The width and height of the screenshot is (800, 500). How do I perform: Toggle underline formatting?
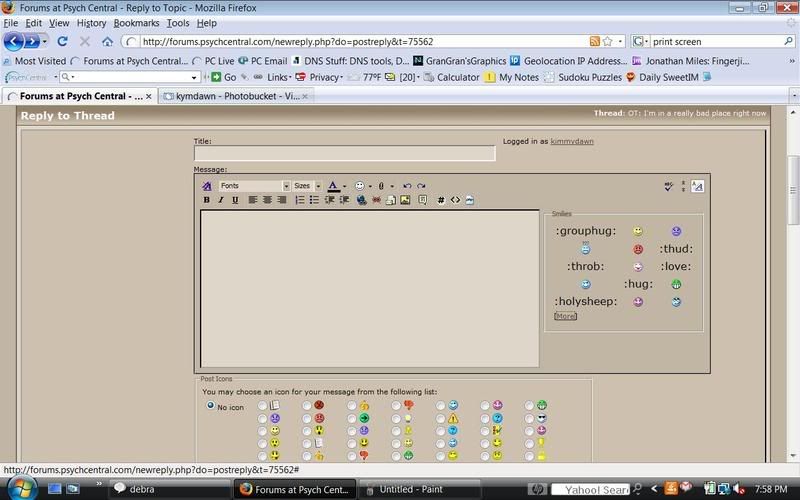[235, 200]
